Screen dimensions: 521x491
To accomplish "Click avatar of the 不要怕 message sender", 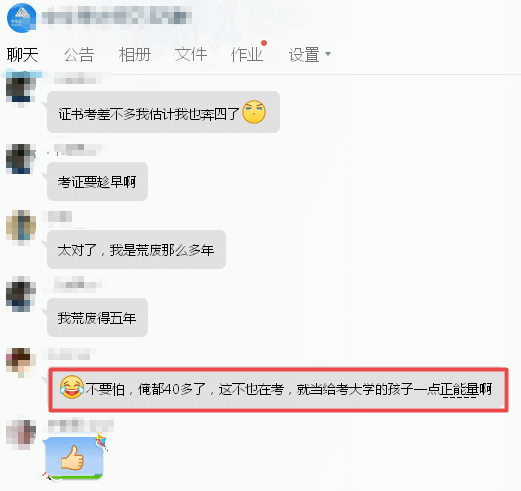I will pyautogui.click(x=21, y=360).
